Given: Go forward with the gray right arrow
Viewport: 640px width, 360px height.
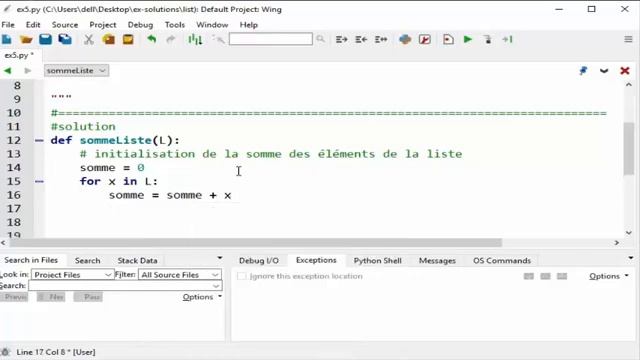Looking at the screenshot, I should tap(27, 71).
